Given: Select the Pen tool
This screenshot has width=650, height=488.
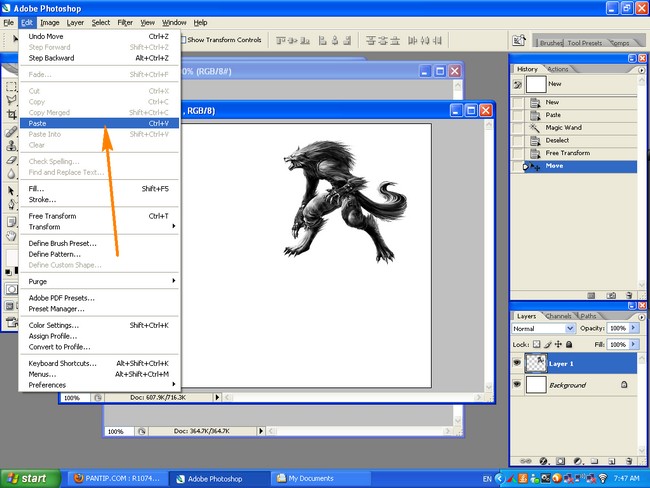Looking at the screenshot, I should click(11, 204).
